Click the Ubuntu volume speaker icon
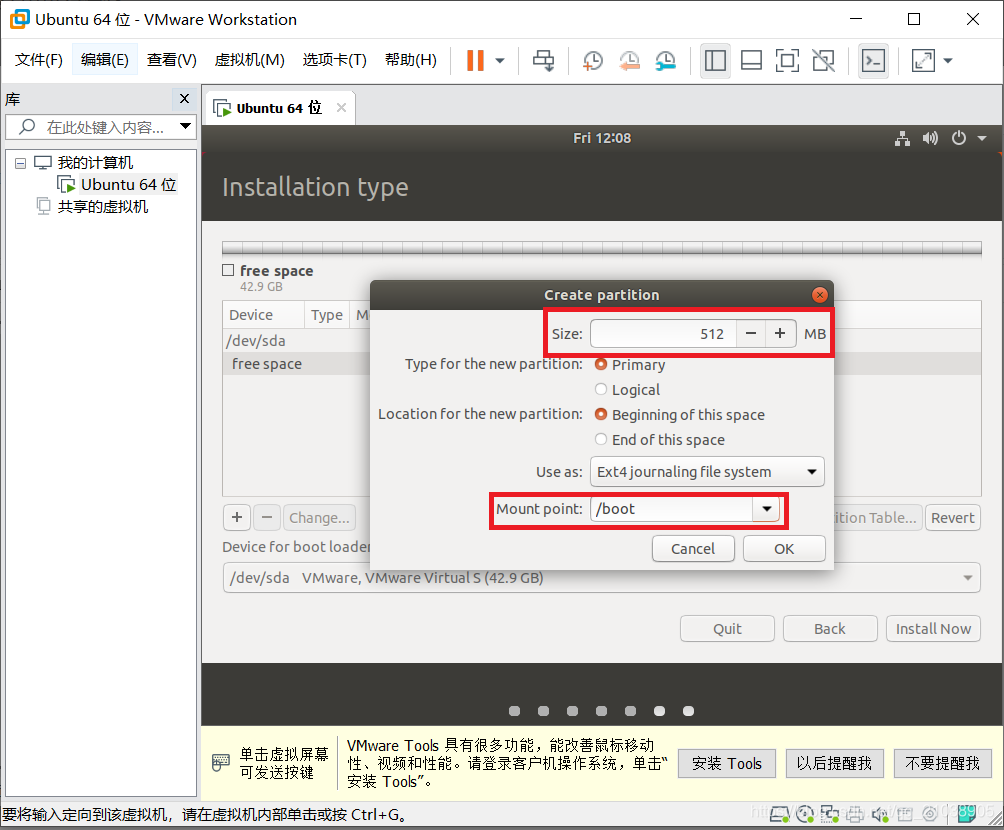The height and width of the screenshot is (830, 1004). (x=930, y=138)
